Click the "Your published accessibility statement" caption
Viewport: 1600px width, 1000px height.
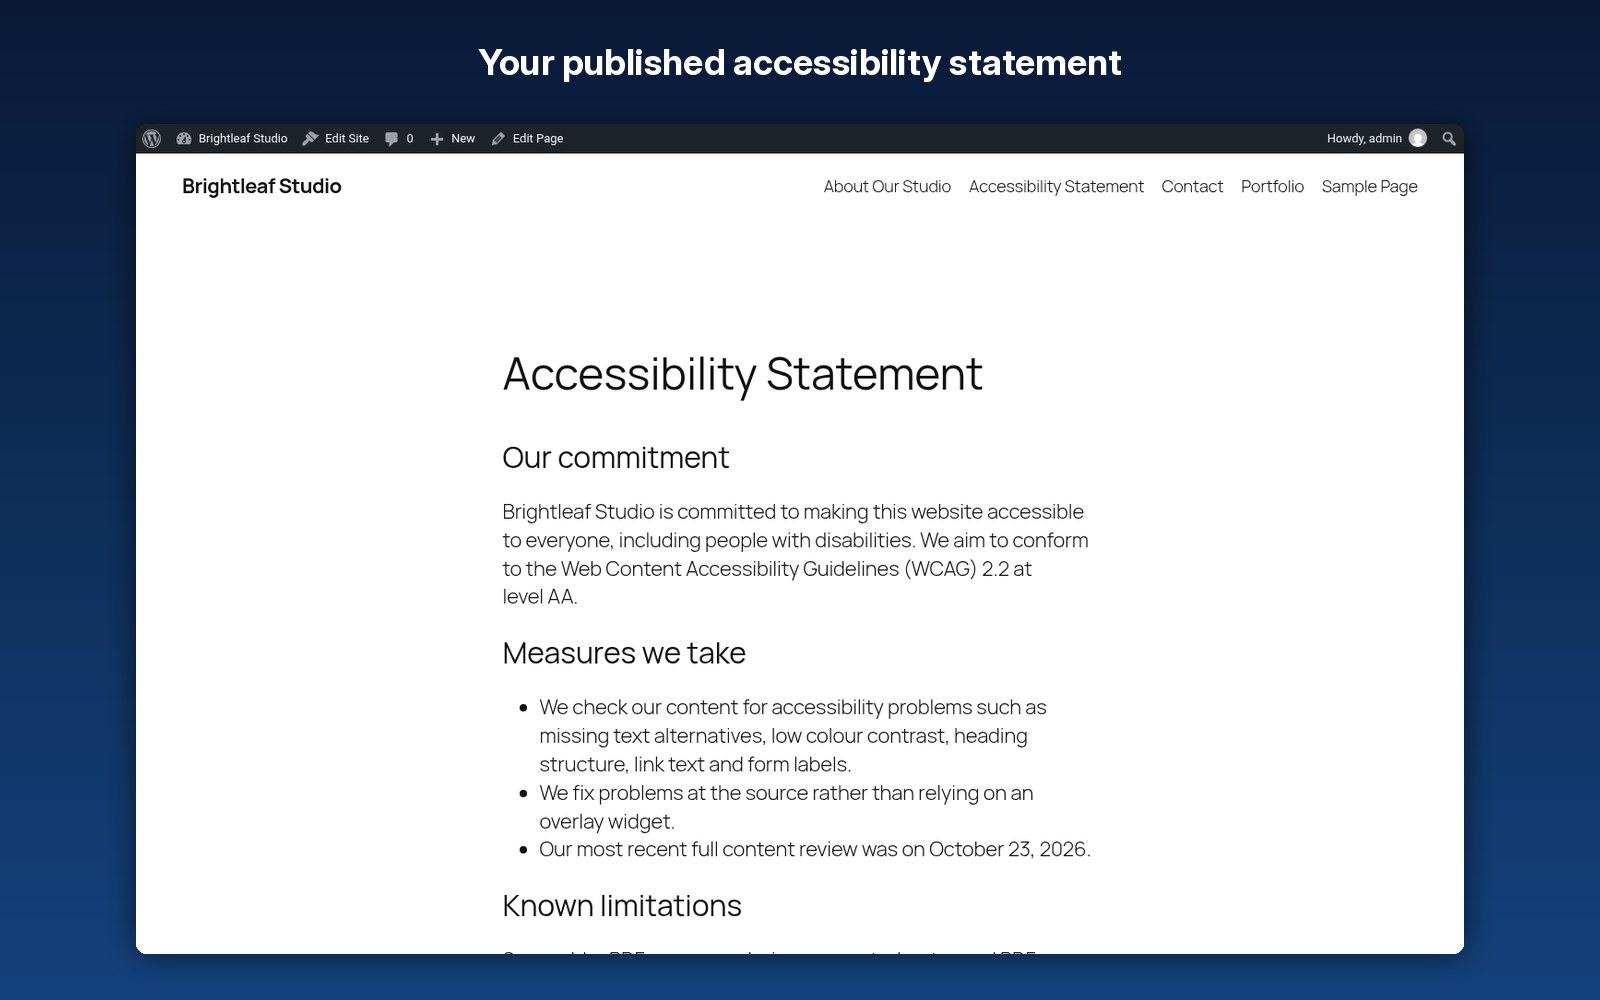click(800, 62)
